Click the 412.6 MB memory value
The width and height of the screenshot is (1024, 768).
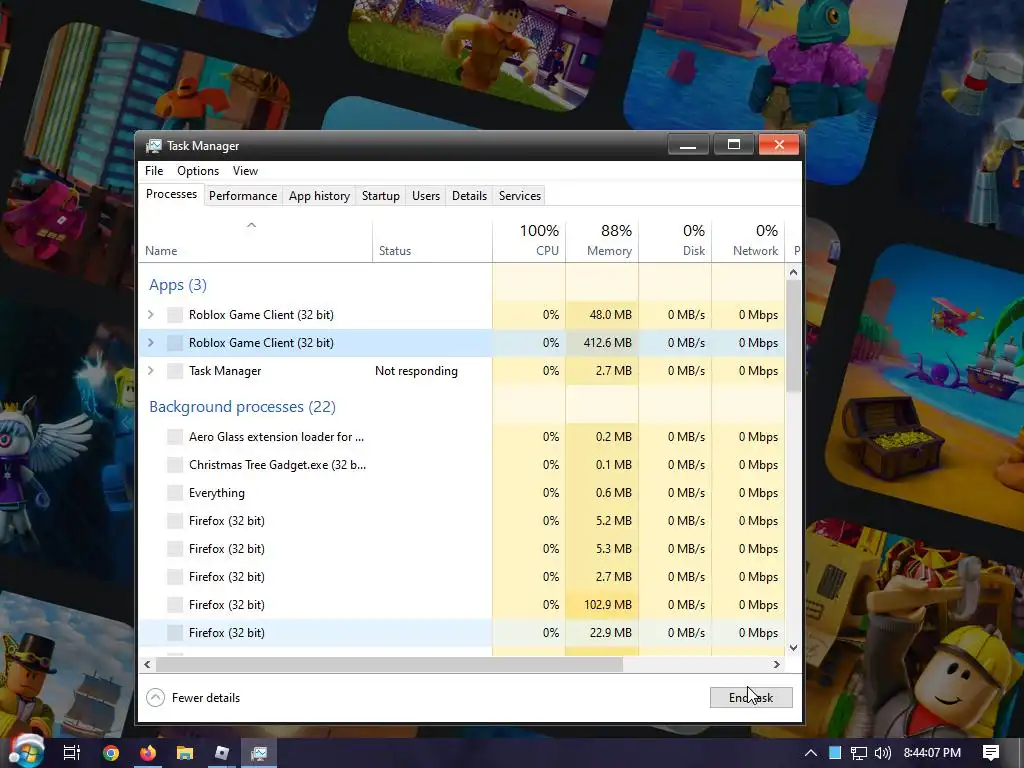(x=607, y=343)
